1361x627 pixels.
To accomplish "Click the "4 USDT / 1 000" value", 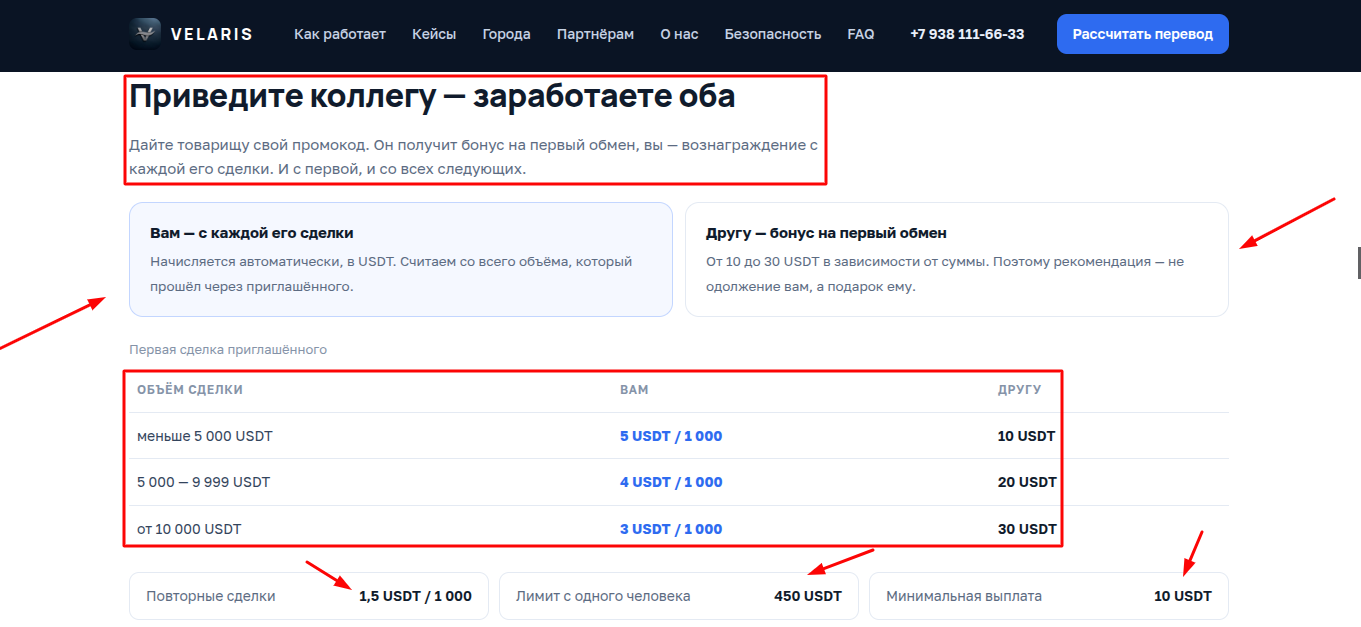I will click(671, 482).
